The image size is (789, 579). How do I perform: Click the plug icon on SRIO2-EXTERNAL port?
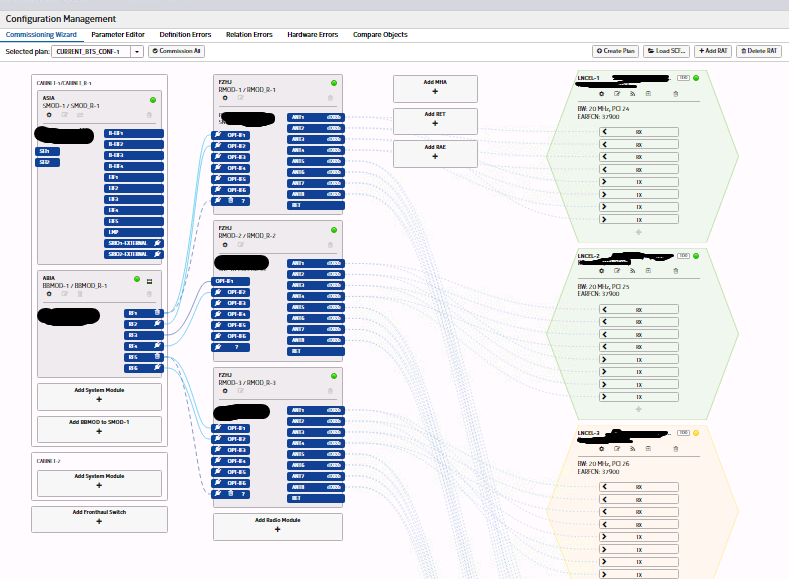tap(157, 254)
